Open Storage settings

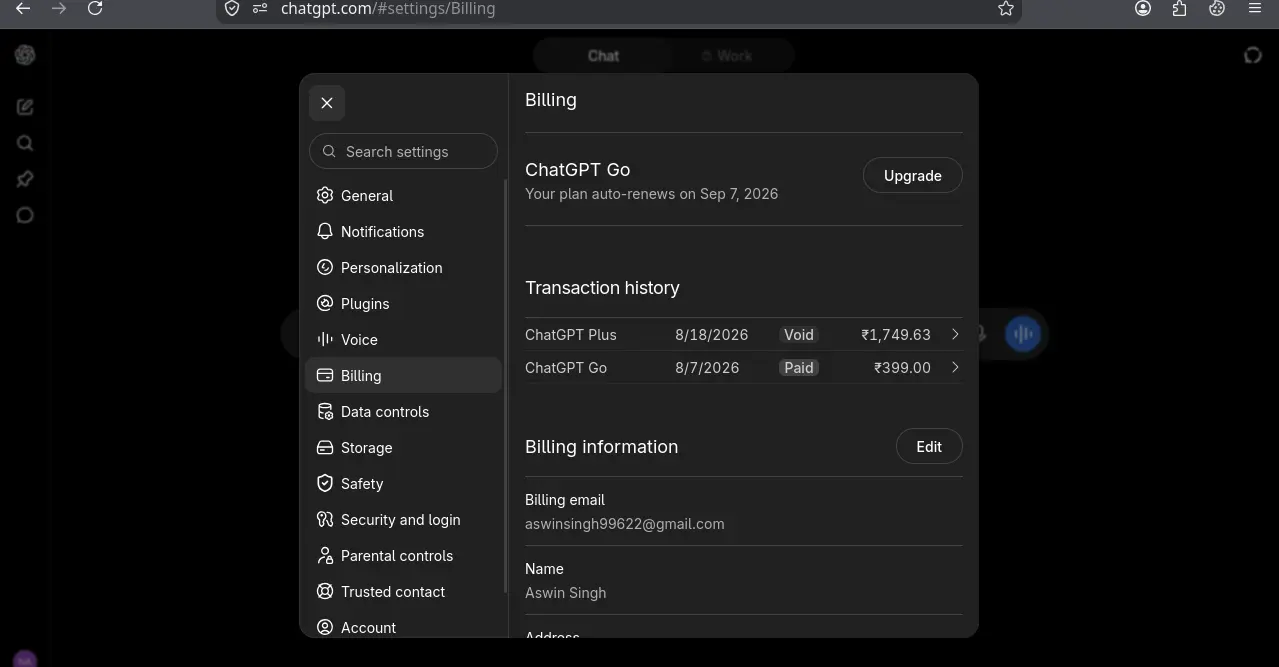click(x=403, y=447)
